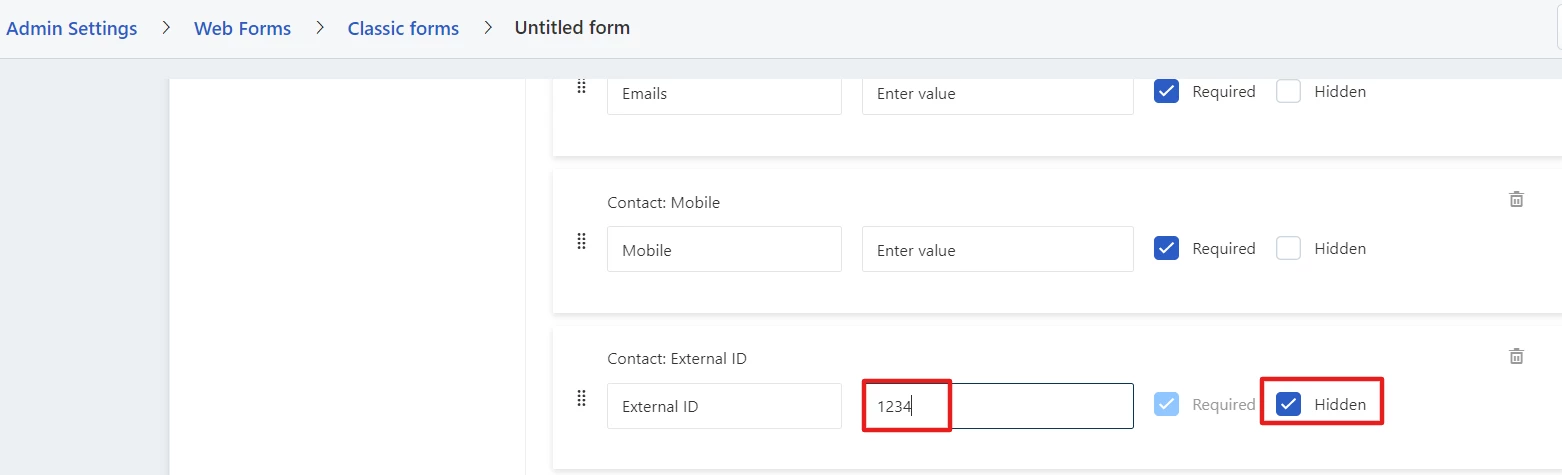Open the Web Forms breadcrumb link
Viewport: 1562px width, 475px height.
pos(242,28)
